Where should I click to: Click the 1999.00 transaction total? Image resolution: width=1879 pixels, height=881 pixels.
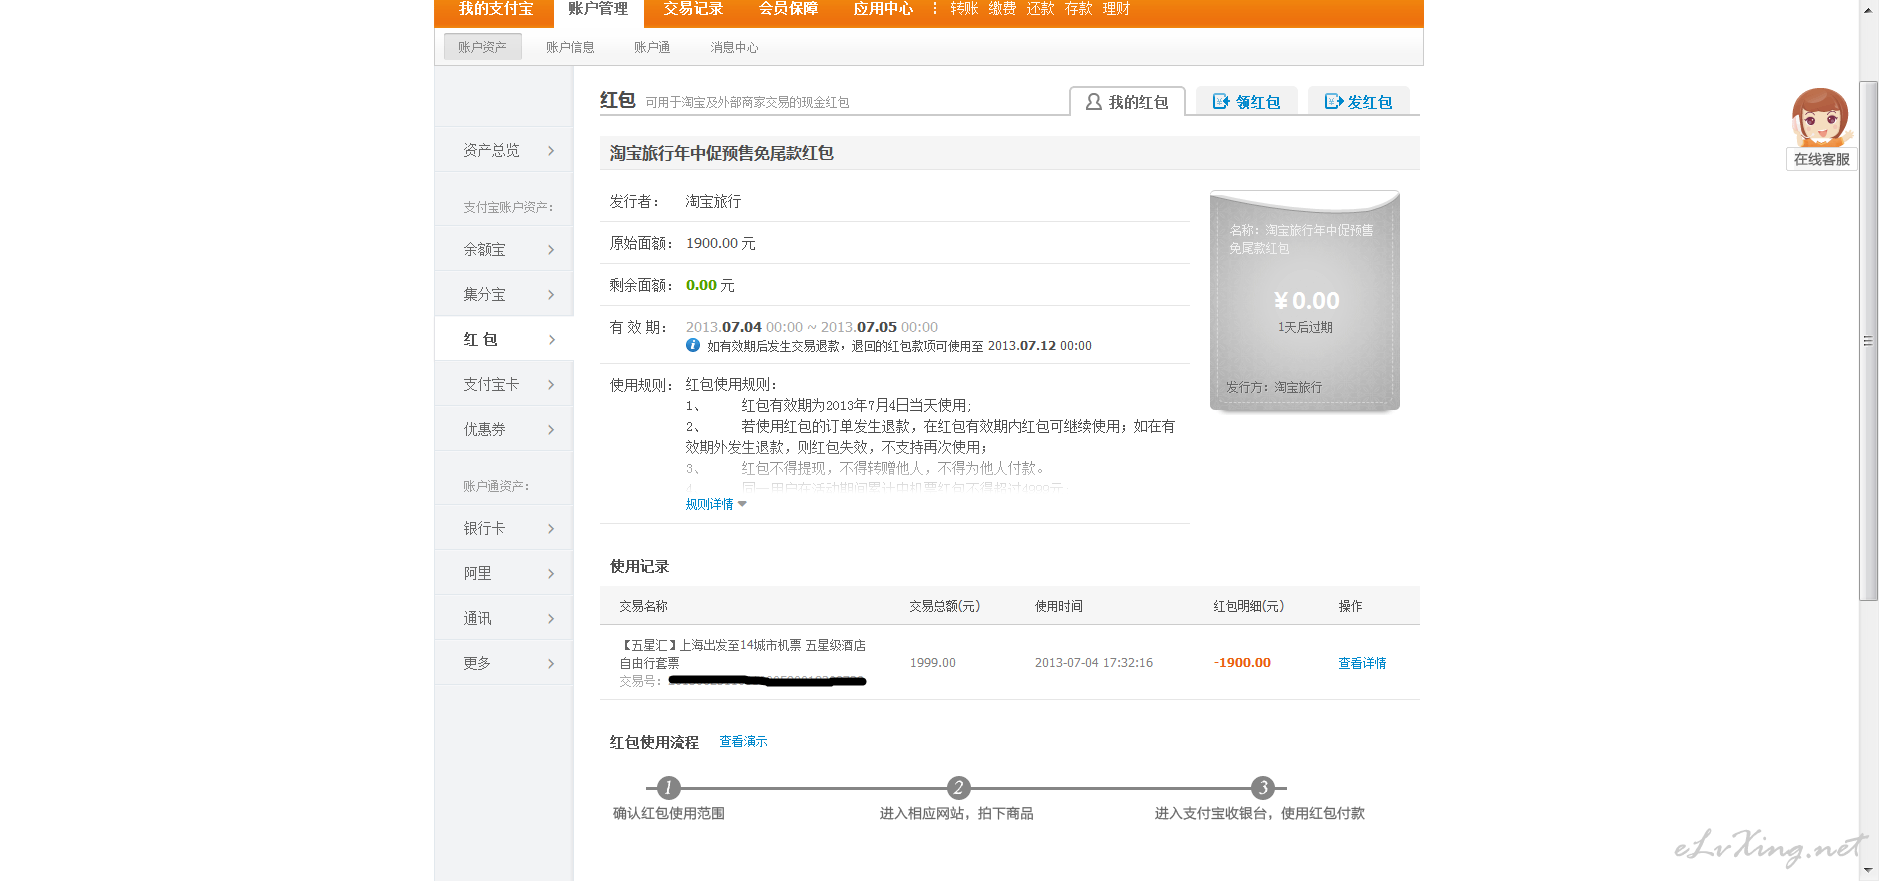tap(932, 663)
